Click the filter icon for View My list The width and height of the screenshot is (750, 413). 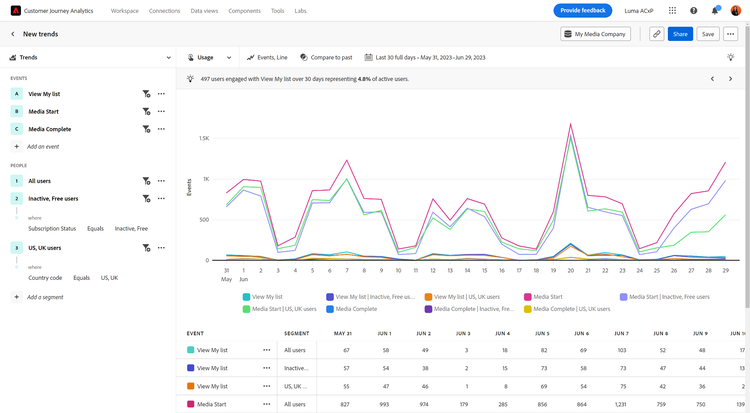(146, 94)
